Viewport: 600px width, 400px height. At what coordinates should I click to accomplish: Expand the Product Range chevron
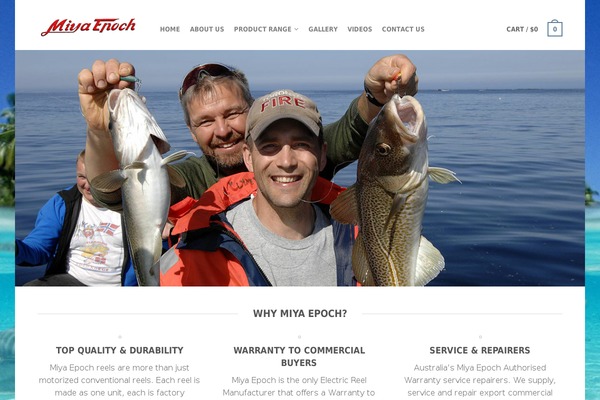pyautogui.click(x=297, y=29)
